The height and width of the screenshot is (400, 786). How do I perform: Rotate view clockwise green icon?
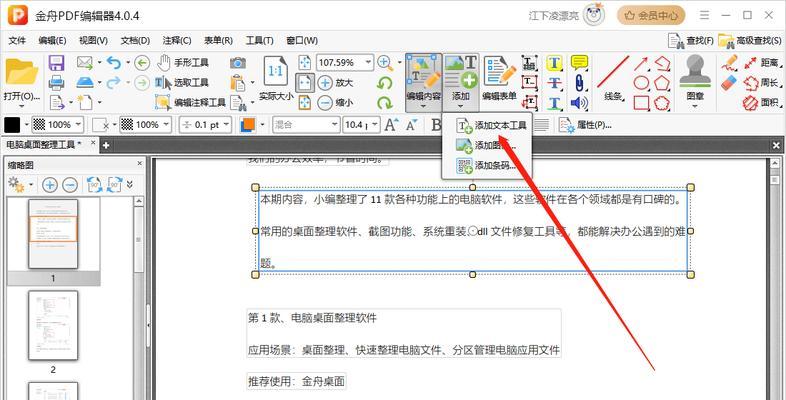point(384,102)
